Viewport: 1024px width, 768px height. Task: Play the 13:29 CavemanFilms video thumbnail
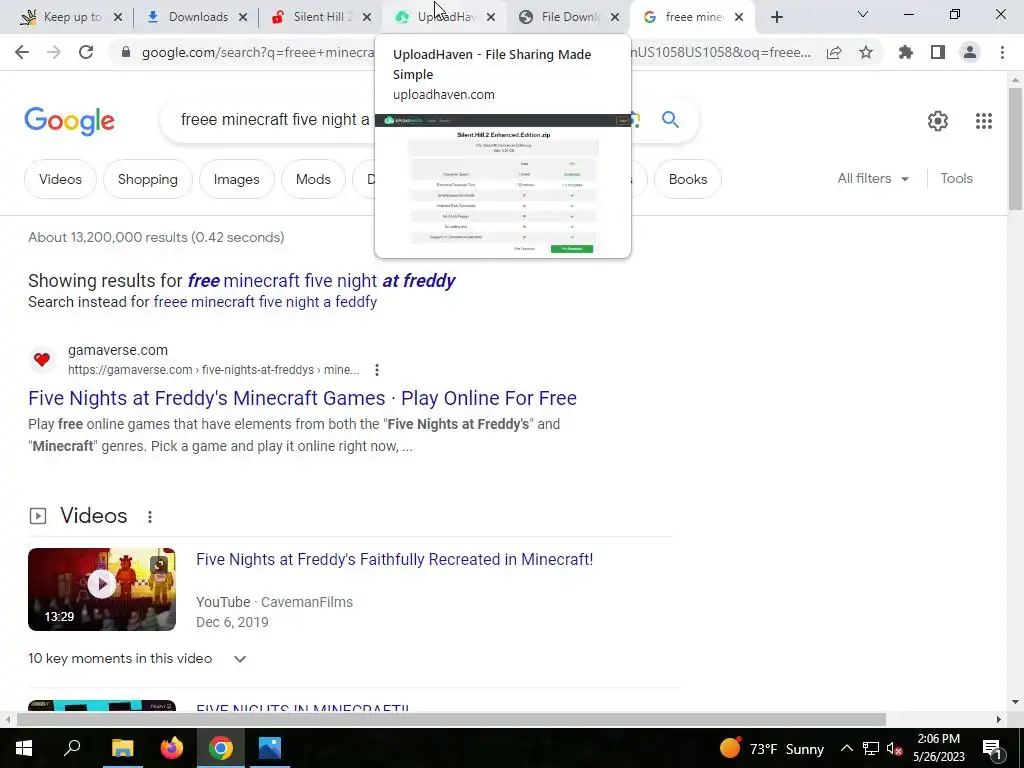click(x=102, y=589)
